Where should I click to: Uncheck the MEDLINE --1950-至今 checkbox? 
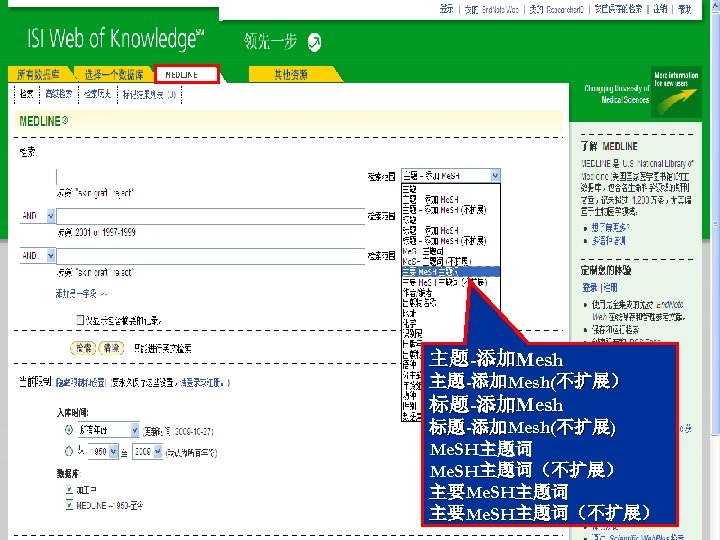[69, 505]
